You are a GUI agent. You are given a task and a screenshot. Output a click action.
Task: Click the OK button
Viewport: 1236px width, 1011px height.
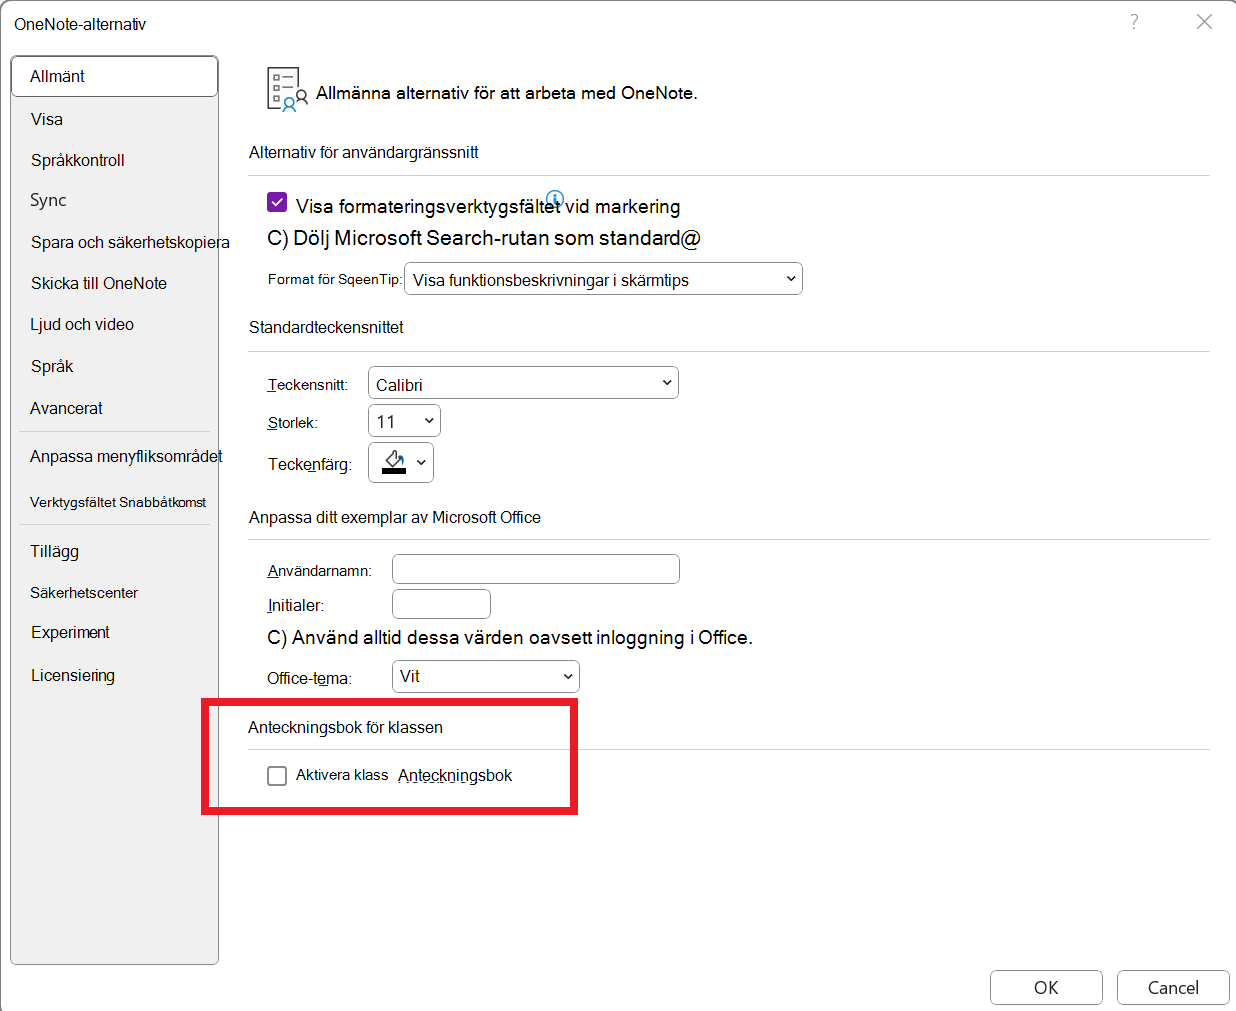pos(1046,987)
